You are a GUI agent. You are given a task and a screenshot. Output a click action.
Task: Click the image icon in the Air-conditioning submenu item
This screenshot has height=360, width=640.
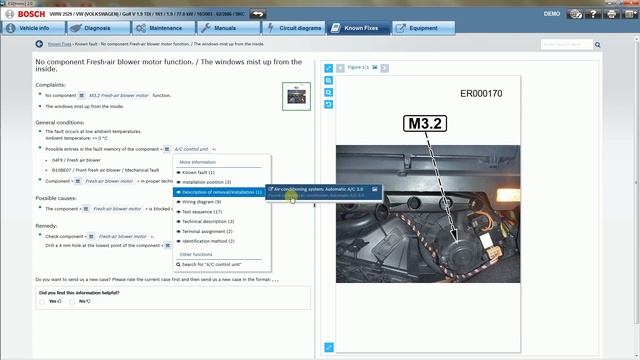click(375, 189)
